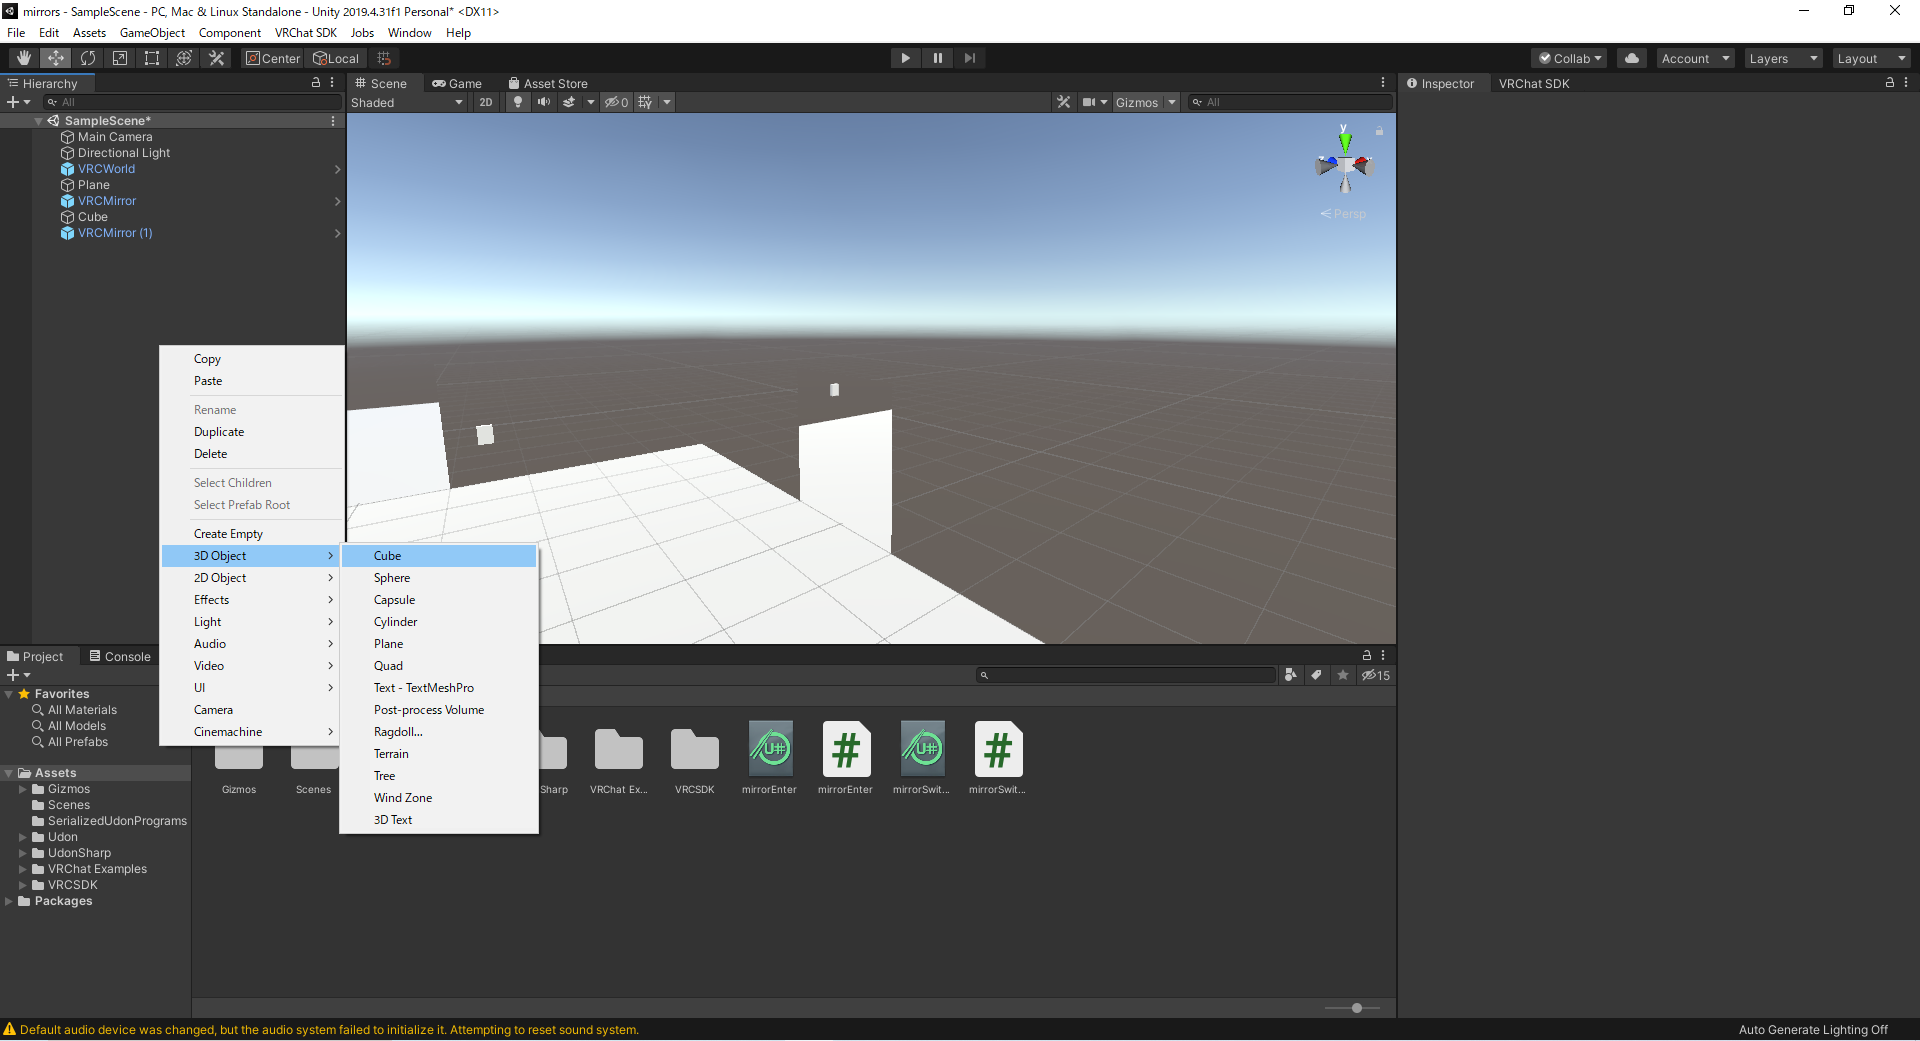The image size is (1920, 1041).
Task: Open the Asset Store tab
Action: point(548,83)
